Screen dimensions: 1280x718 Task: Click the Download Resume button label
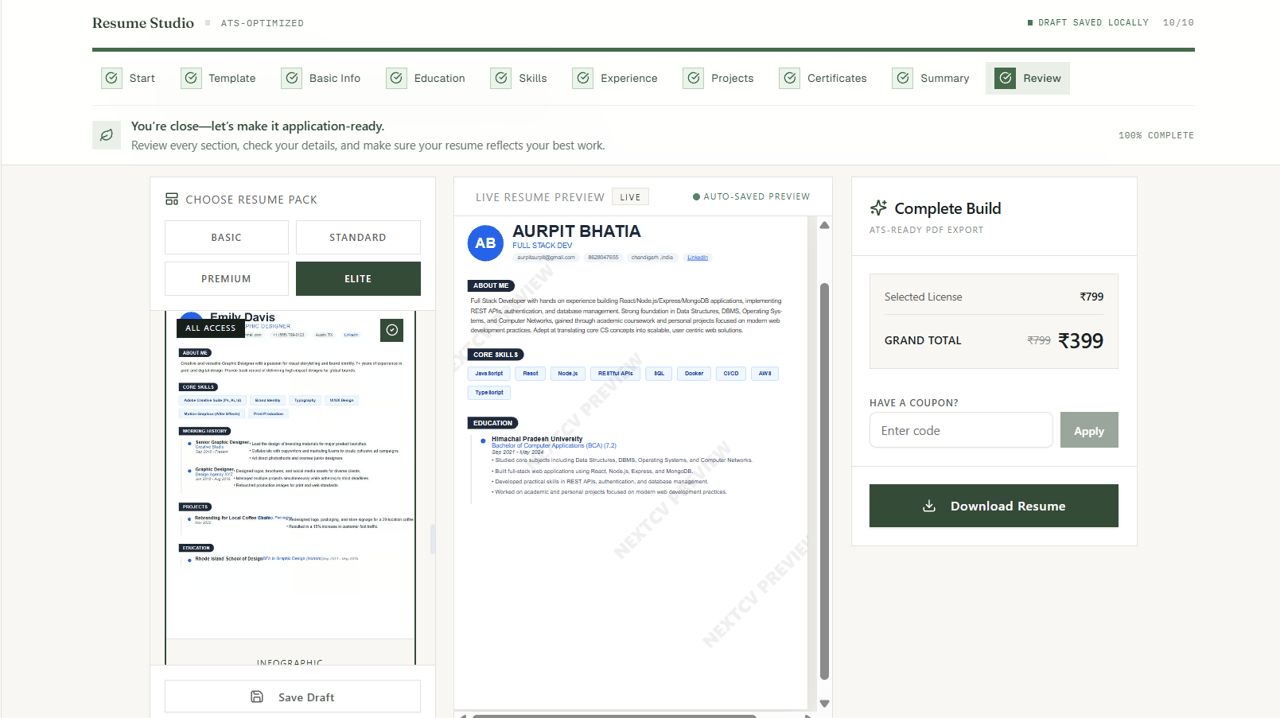point(1008,506)
